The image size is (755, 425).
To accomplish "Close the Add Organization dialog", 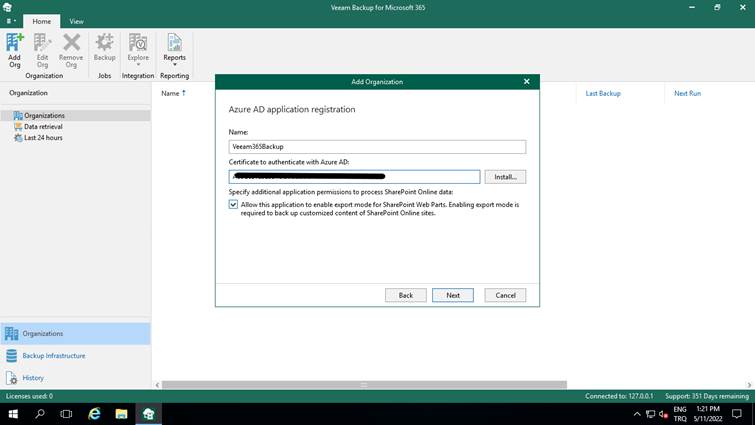I will (x=527, y=82).
